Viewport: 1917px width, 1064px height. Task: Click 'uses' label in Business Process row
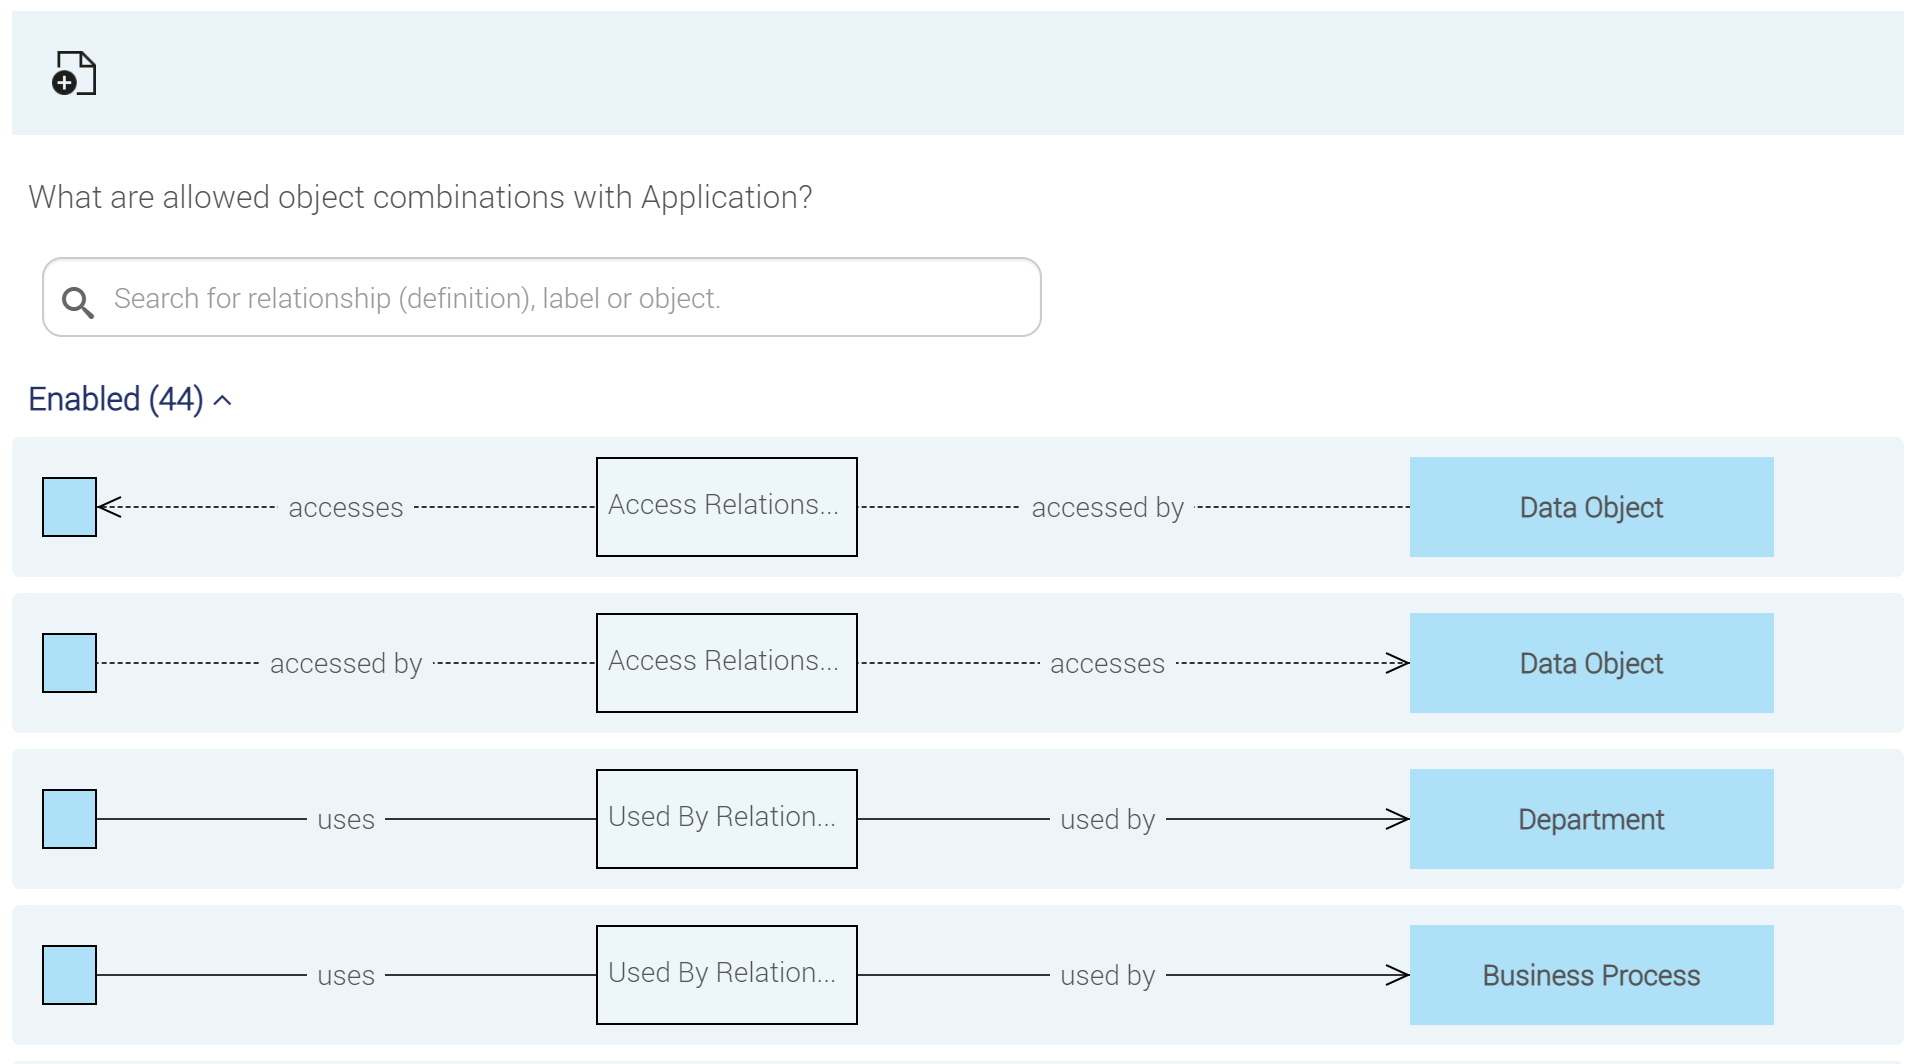coord(346,976)
